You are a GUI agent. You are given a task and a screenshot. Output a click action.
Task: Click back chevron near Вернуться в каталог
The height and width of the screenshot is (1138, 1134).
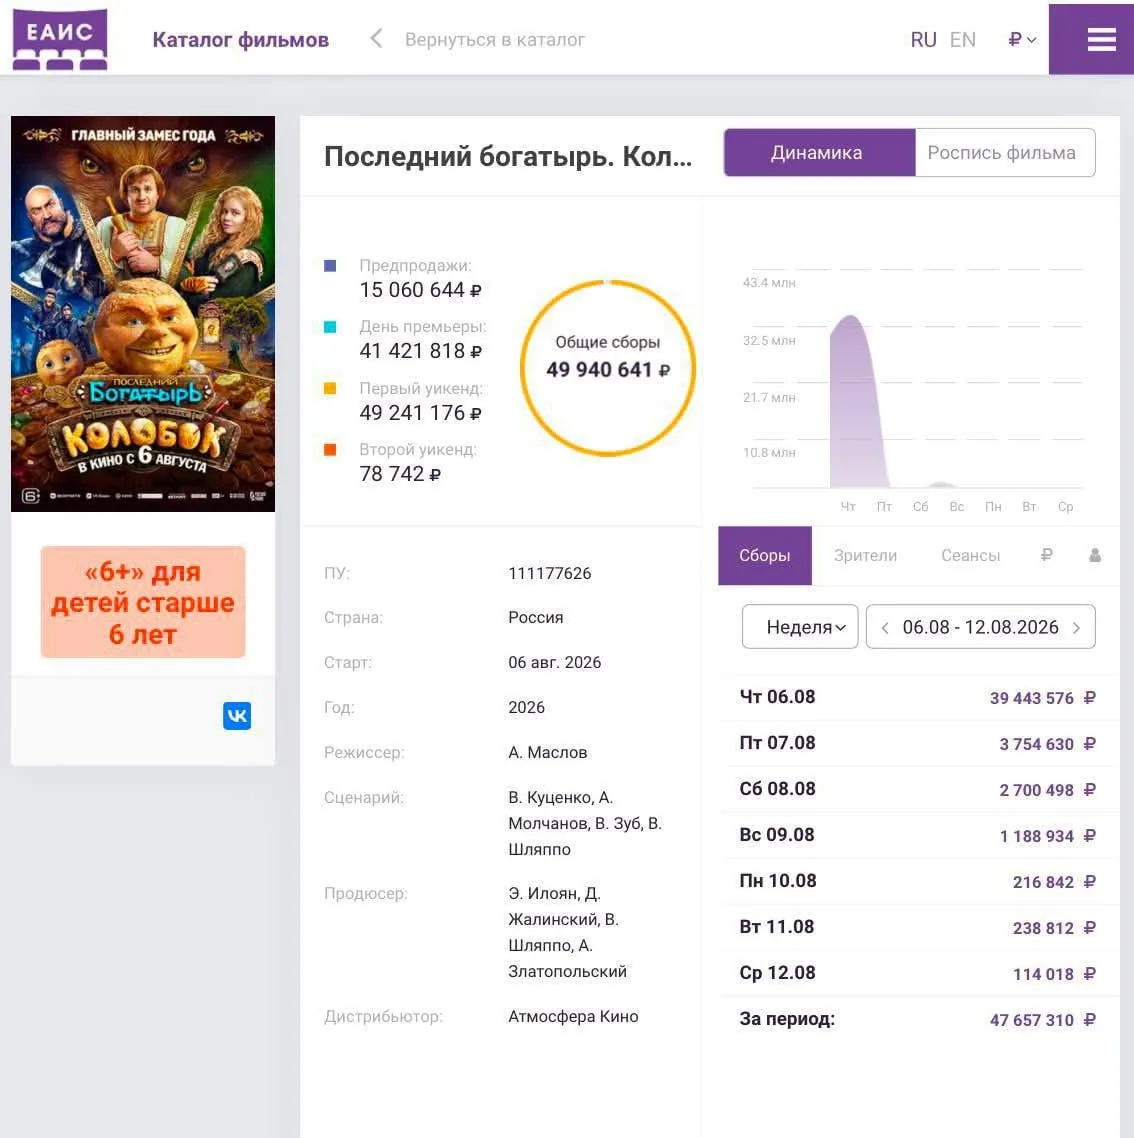tap(375, 38)
